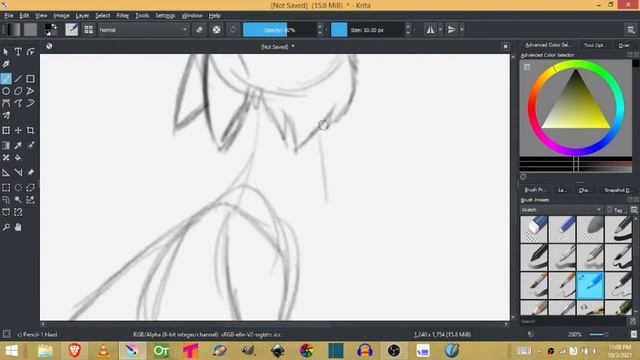The width and height of the screenshot is (640, 360).
Task: Open the fill pattern swatch
Action: click(30, 30)
